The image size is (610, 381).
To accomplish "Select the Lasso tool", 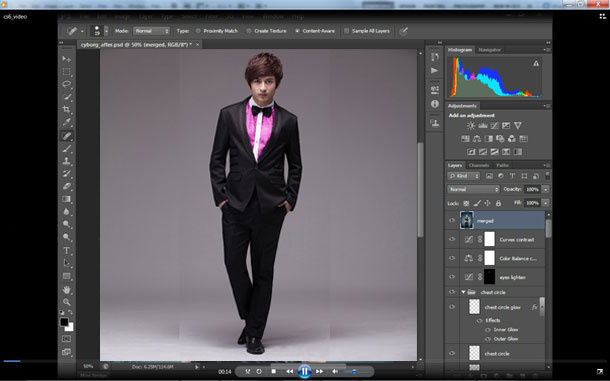I will click(x=67, y=84).
